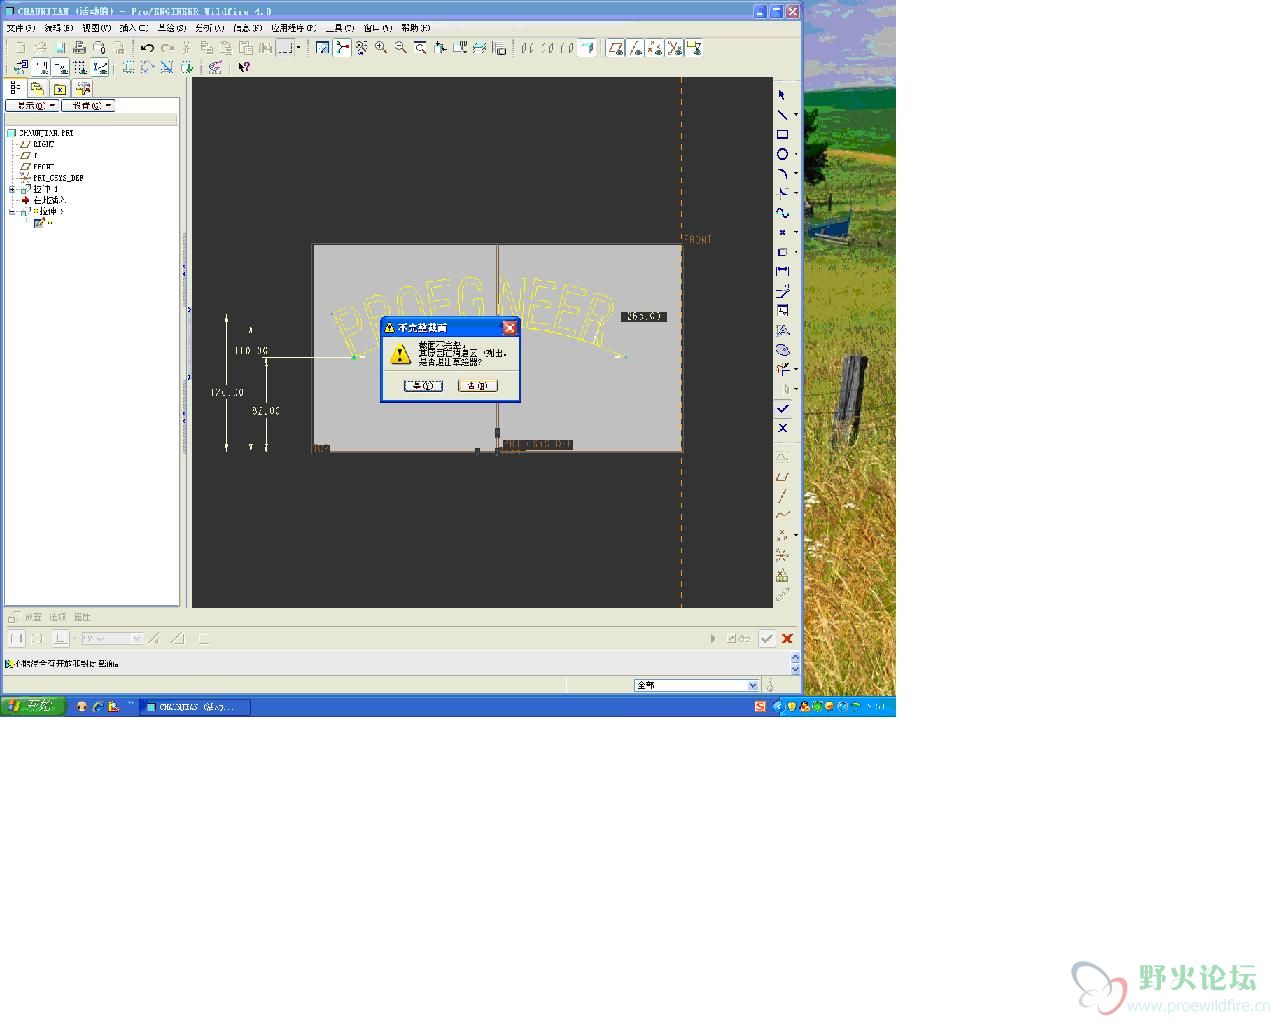1280x1024 pixels.
Task: Click the Repaint screen icon
Action: tap(322, 48)
